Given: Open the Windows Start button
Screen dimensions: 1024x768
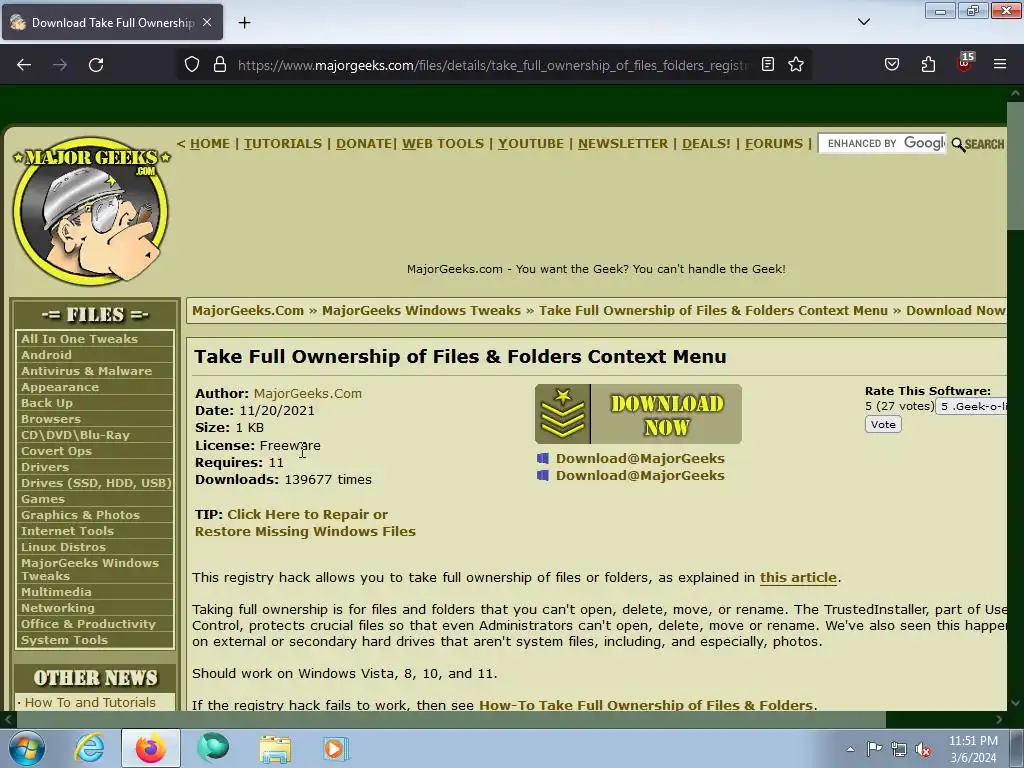Looking at the screenshot, I should tap(26, 748).
